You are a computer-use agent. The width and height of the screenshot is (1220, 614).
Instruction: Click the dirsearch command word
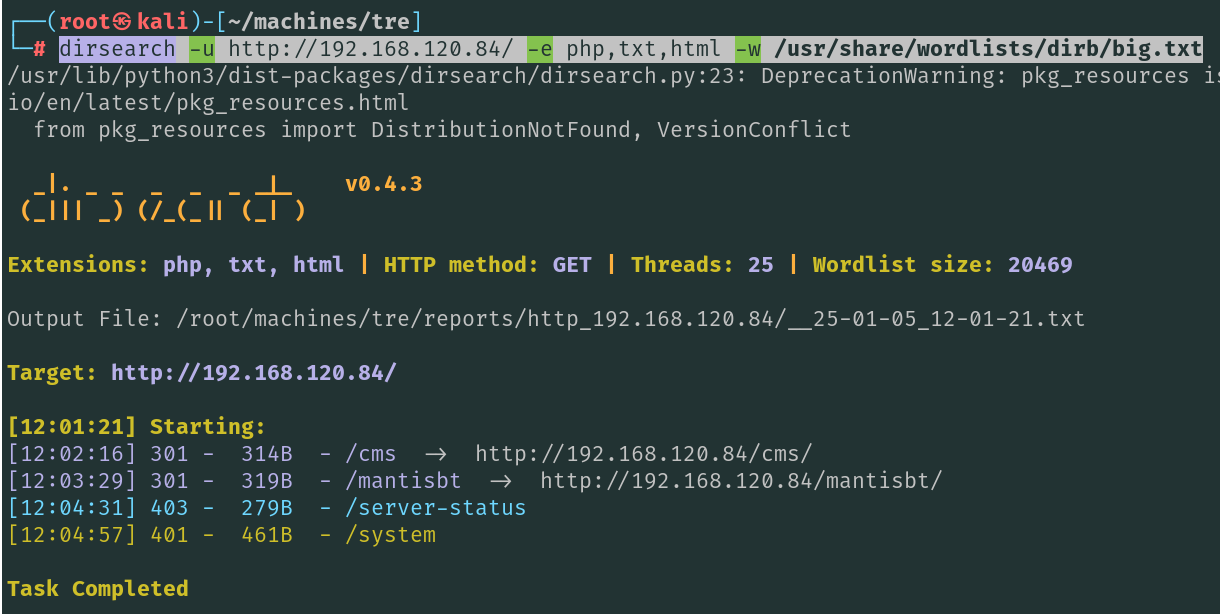pos(117,48)
